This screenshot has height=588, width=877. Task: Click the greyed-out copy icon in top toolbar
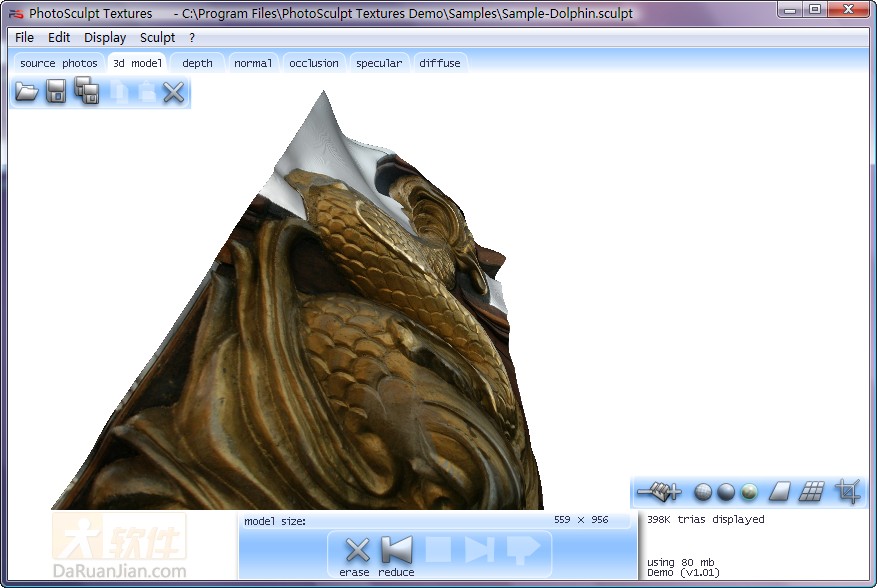[x=119, y=92]
